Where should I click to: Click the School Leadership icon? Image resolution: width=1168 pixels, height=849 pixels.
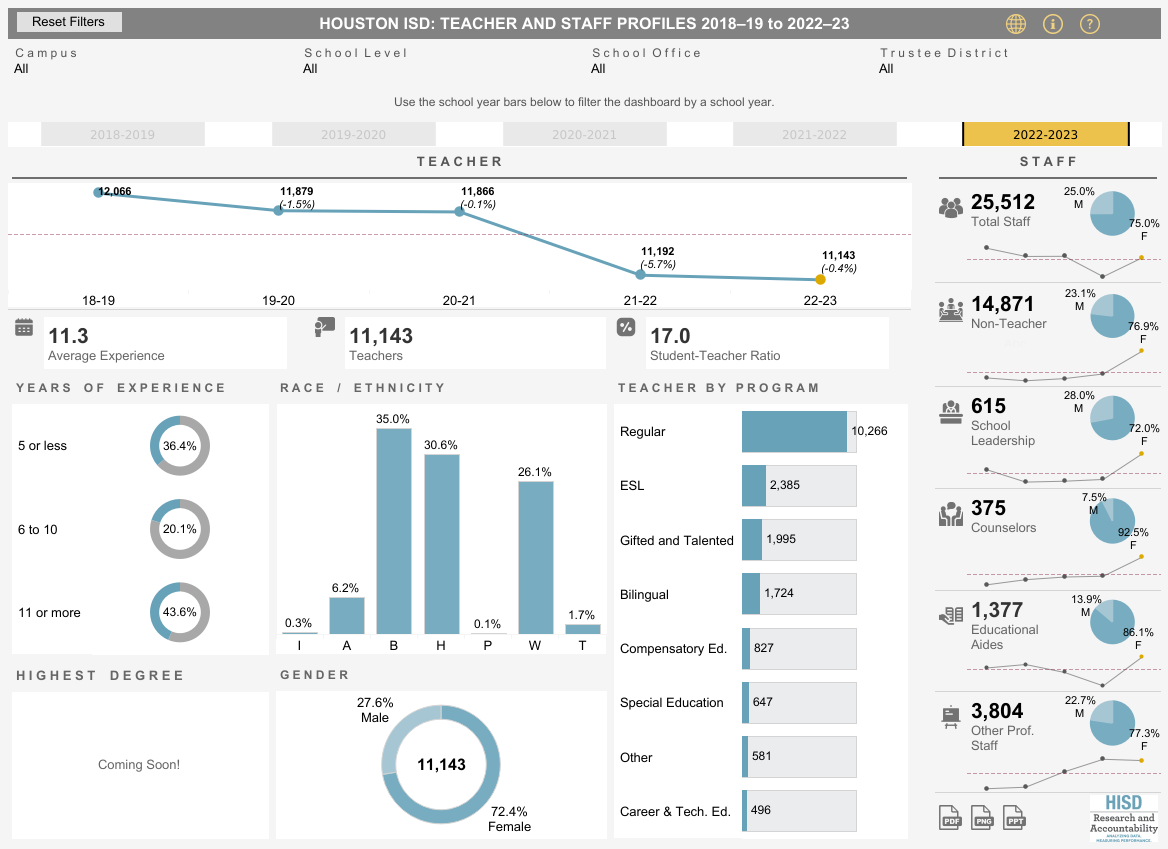950,412
